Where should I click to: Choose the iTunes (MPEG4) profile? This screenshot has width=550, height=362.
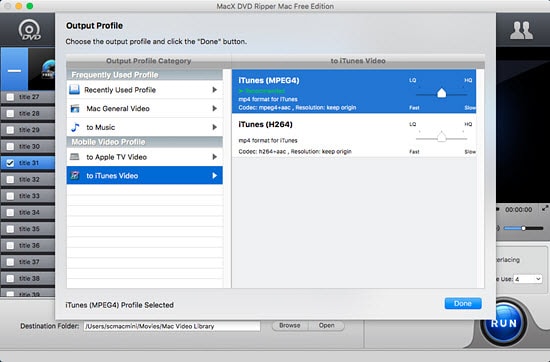point(354,91)
